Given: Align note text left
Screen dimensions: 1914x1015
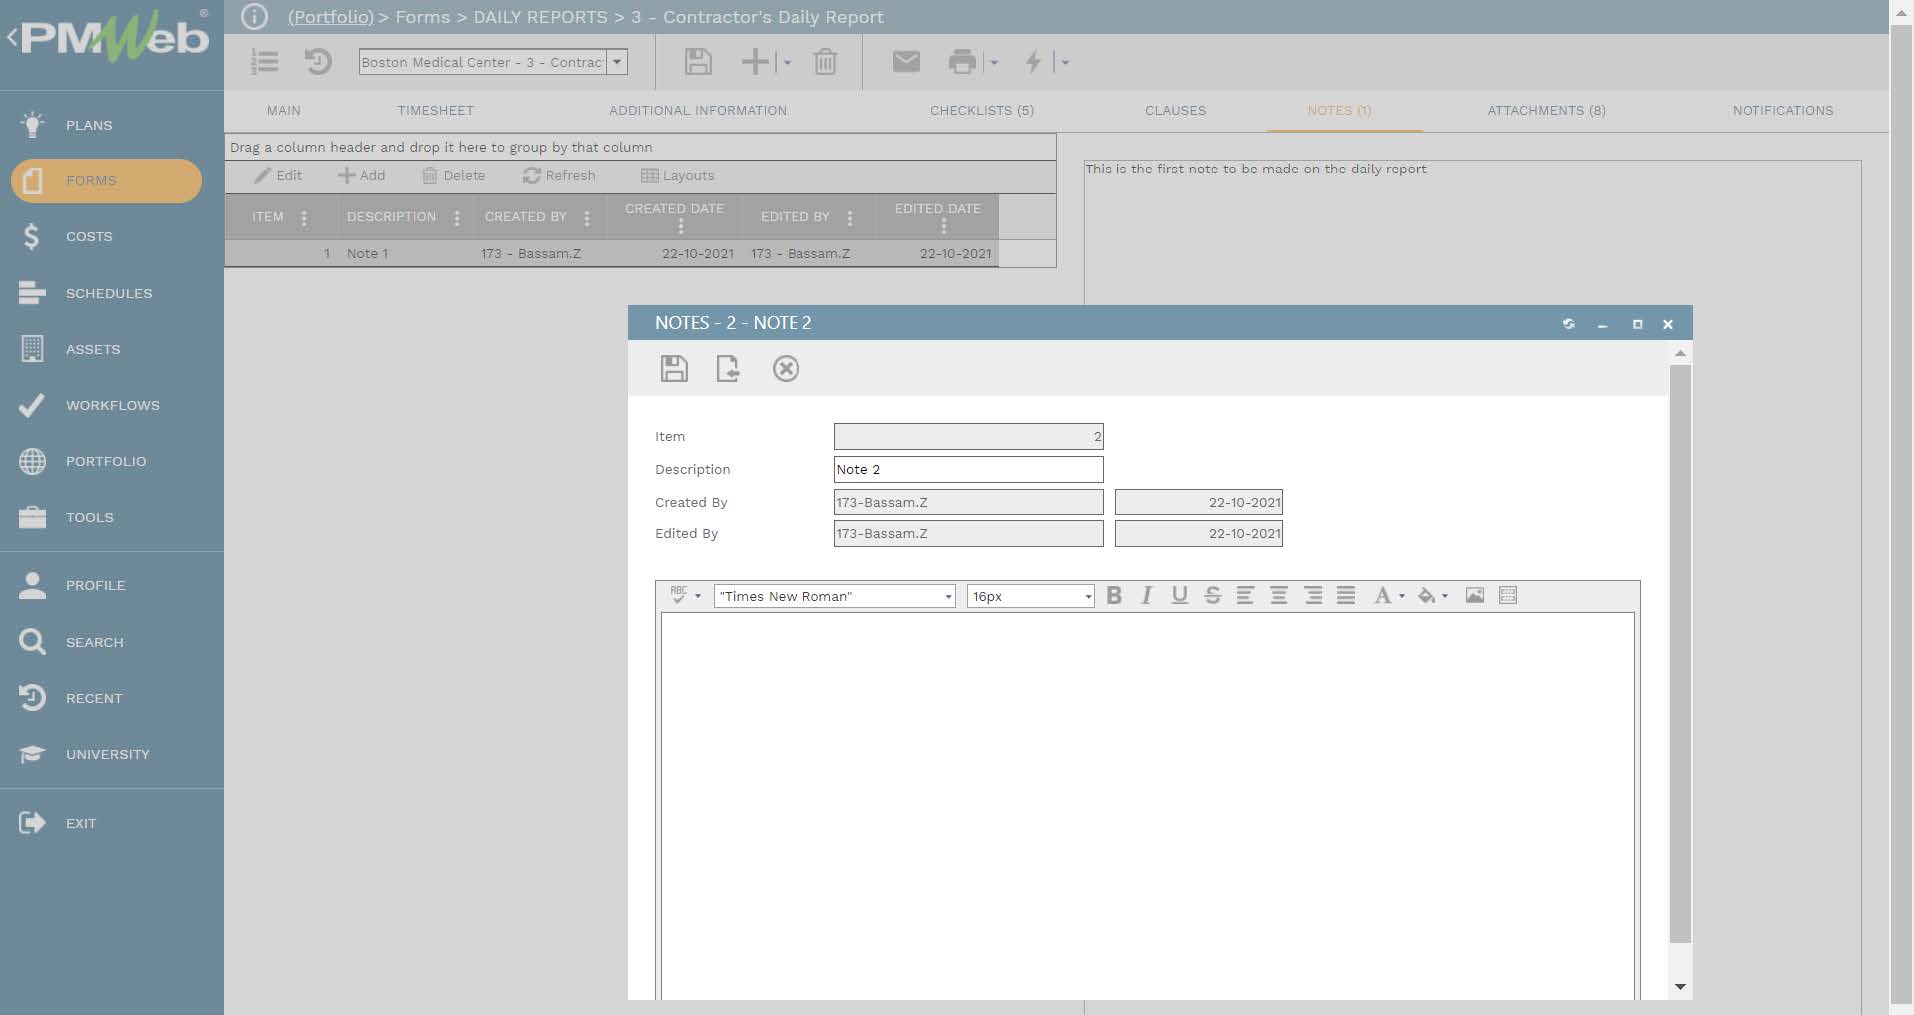Looking at the screenshot, I should click(1245, 596).
